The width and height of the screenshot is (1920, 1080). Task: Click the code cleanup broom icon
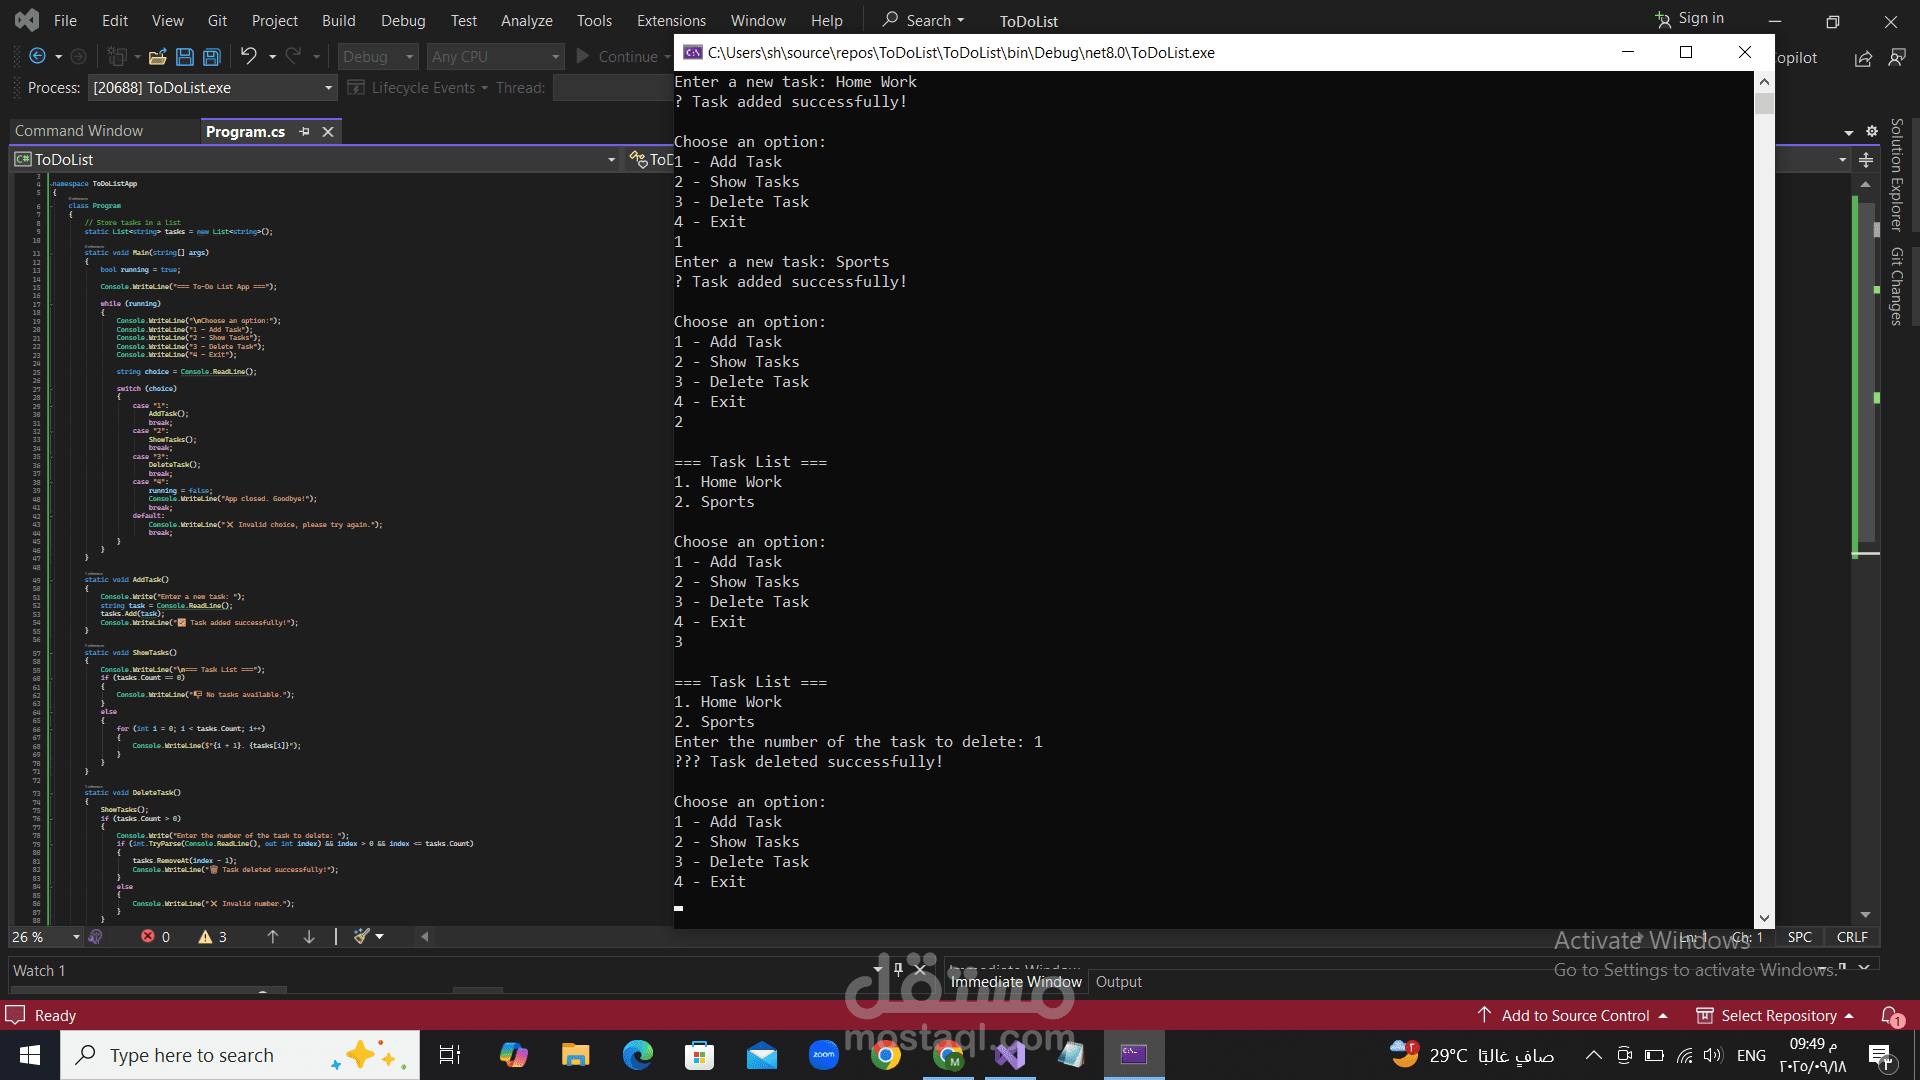coord(362,937)
